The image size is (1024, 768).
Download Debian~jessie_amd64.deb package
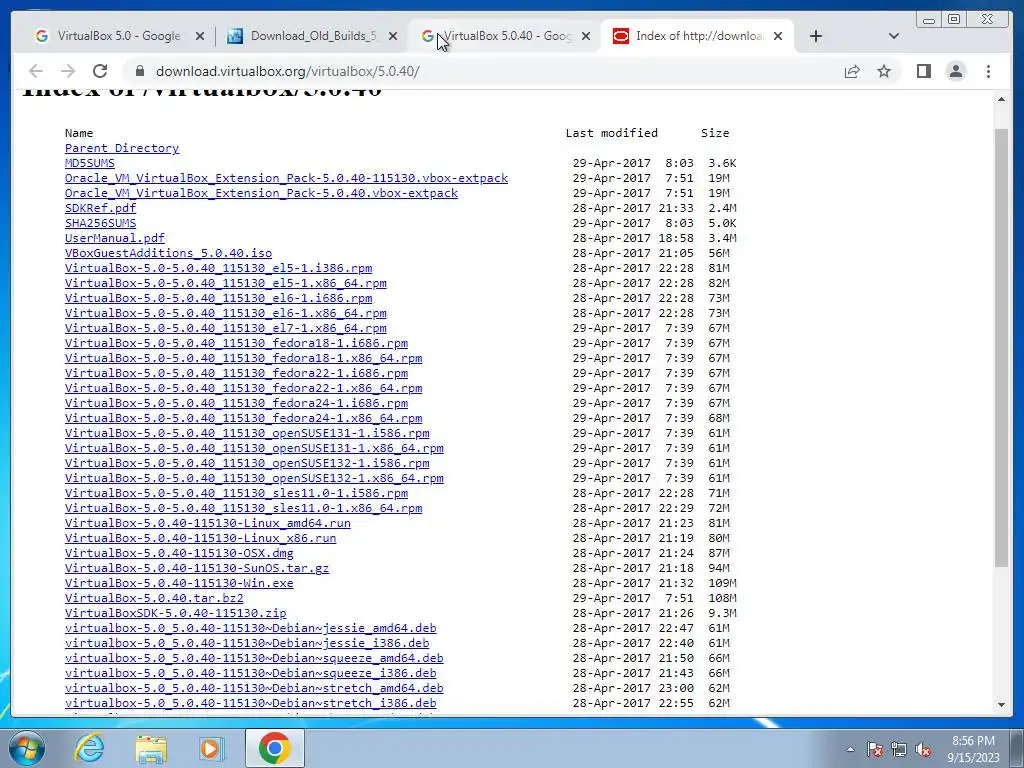250,629
